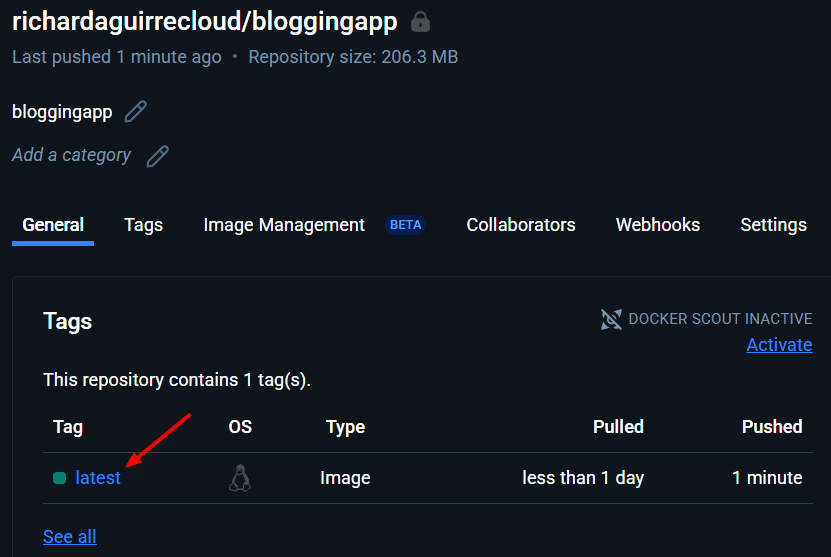
Task: Click the pencil icon next to Add a category
Action: click(157, 156)
